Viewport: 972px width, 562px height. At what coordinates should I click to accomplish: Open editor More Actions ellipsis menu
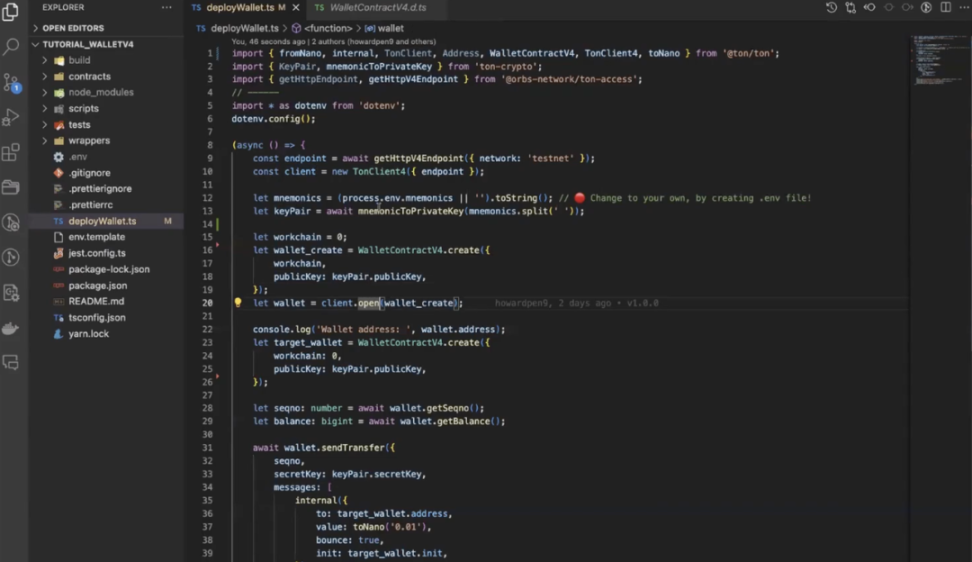962,8
